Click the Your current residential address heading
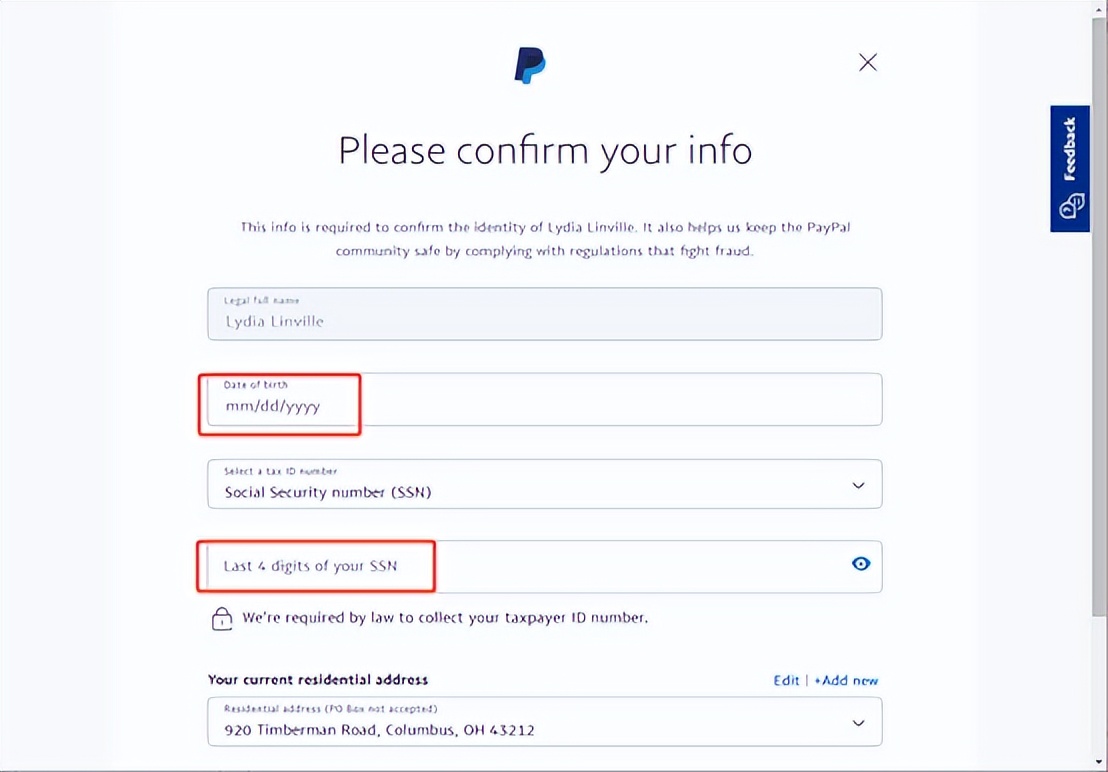 316,680
